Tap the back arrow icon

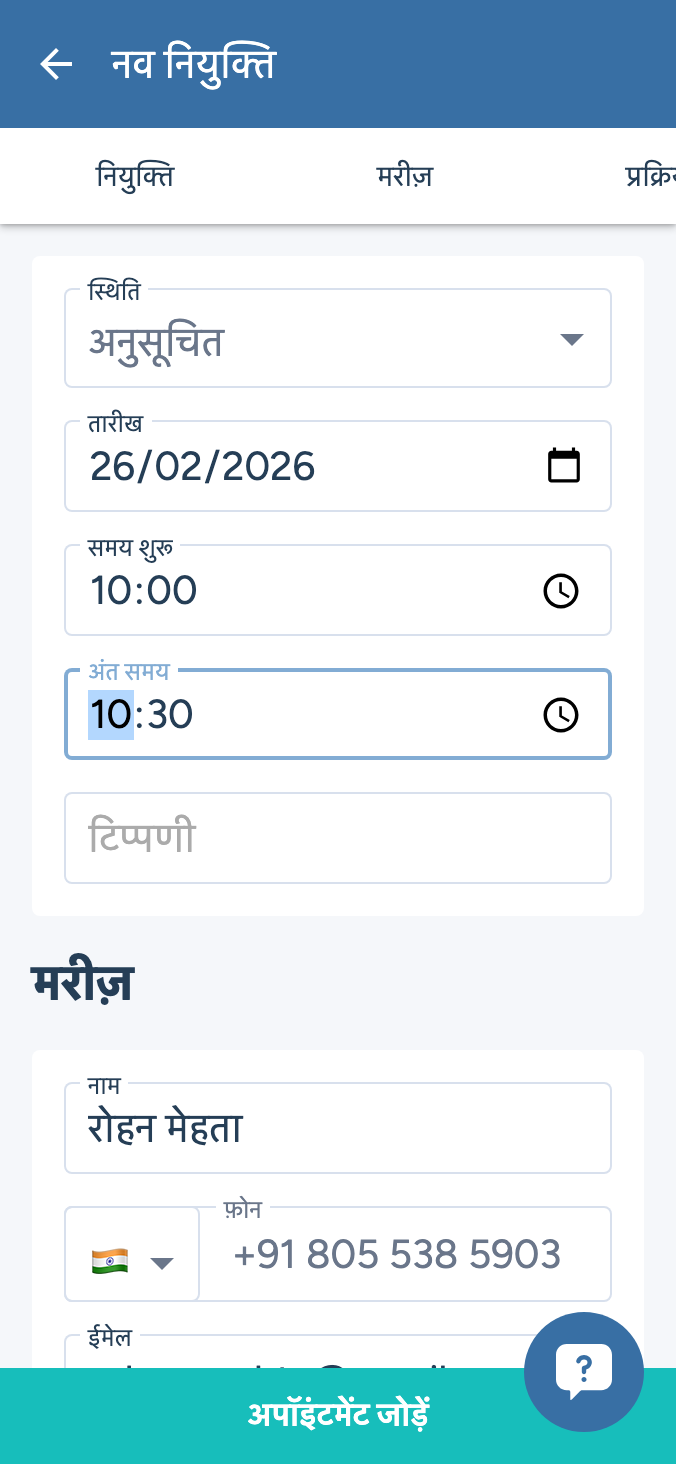[x=56, y=64]
